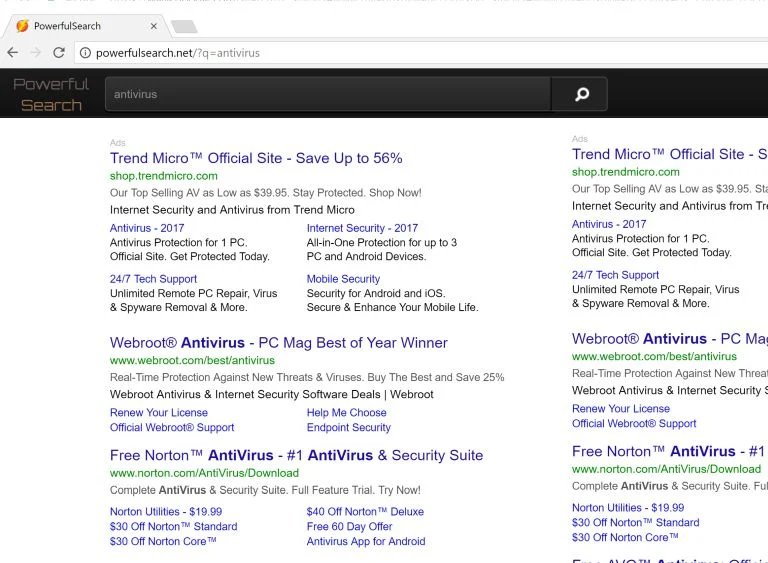Open Official Webroot Support in right sidebar

tap(634, 423)
